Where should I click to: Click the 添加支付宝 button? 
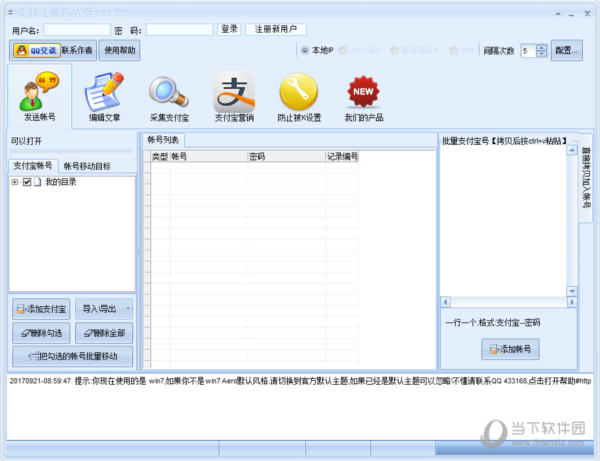pos(41,309)
